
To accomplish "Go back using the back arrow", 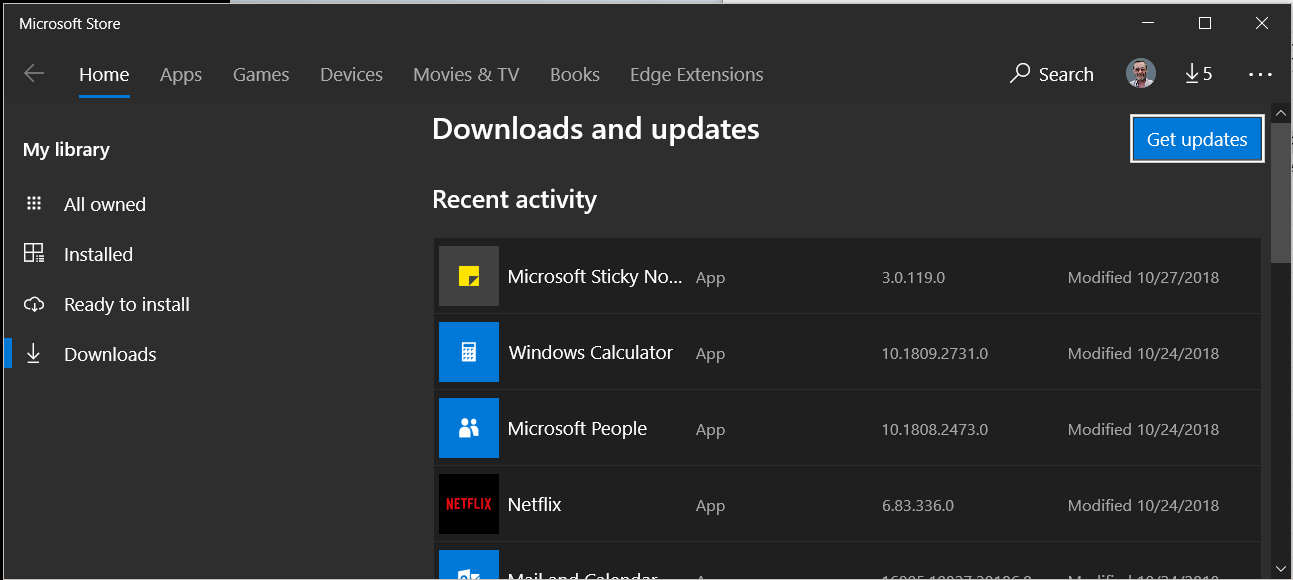I will click(34, 74).
